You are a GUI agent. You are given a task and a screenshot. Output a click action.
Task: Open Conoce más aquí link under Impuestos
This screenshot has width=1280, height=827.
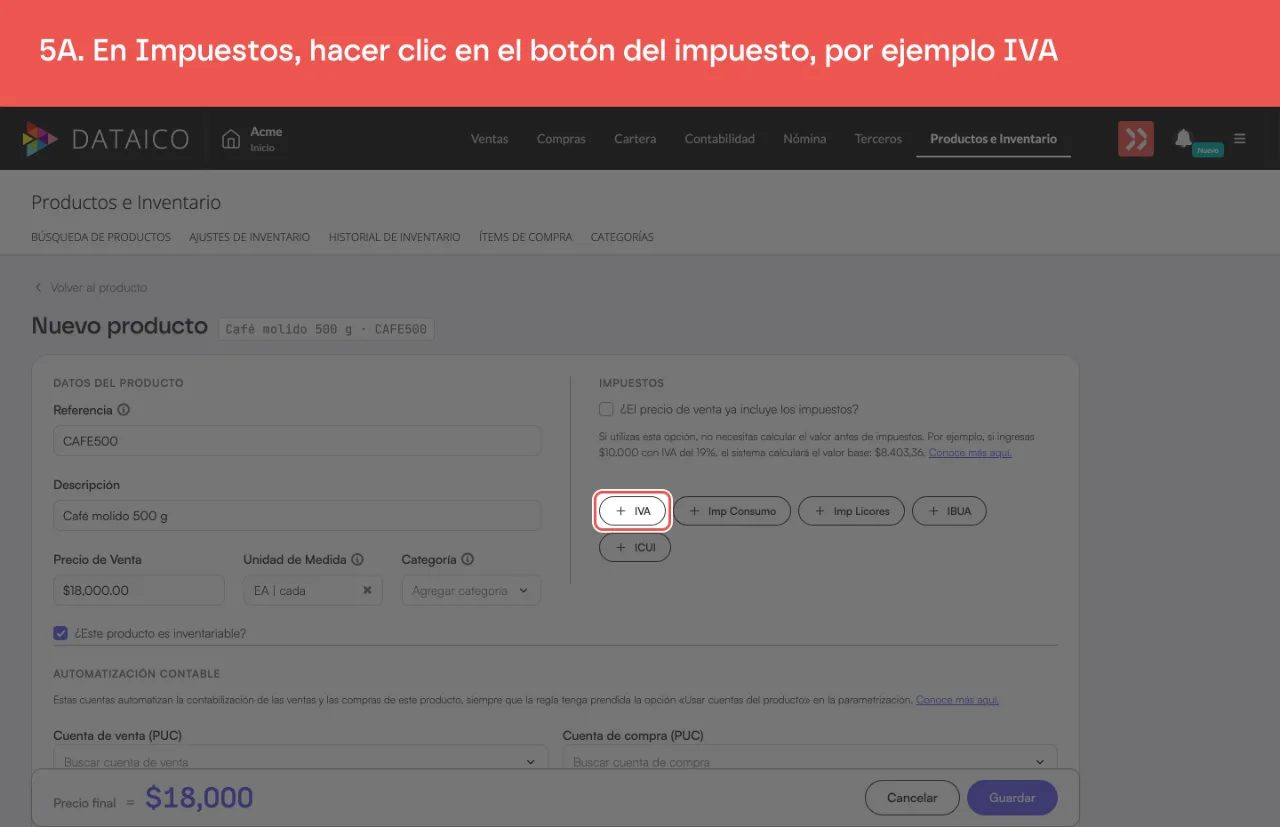click(x=970, y=453)
